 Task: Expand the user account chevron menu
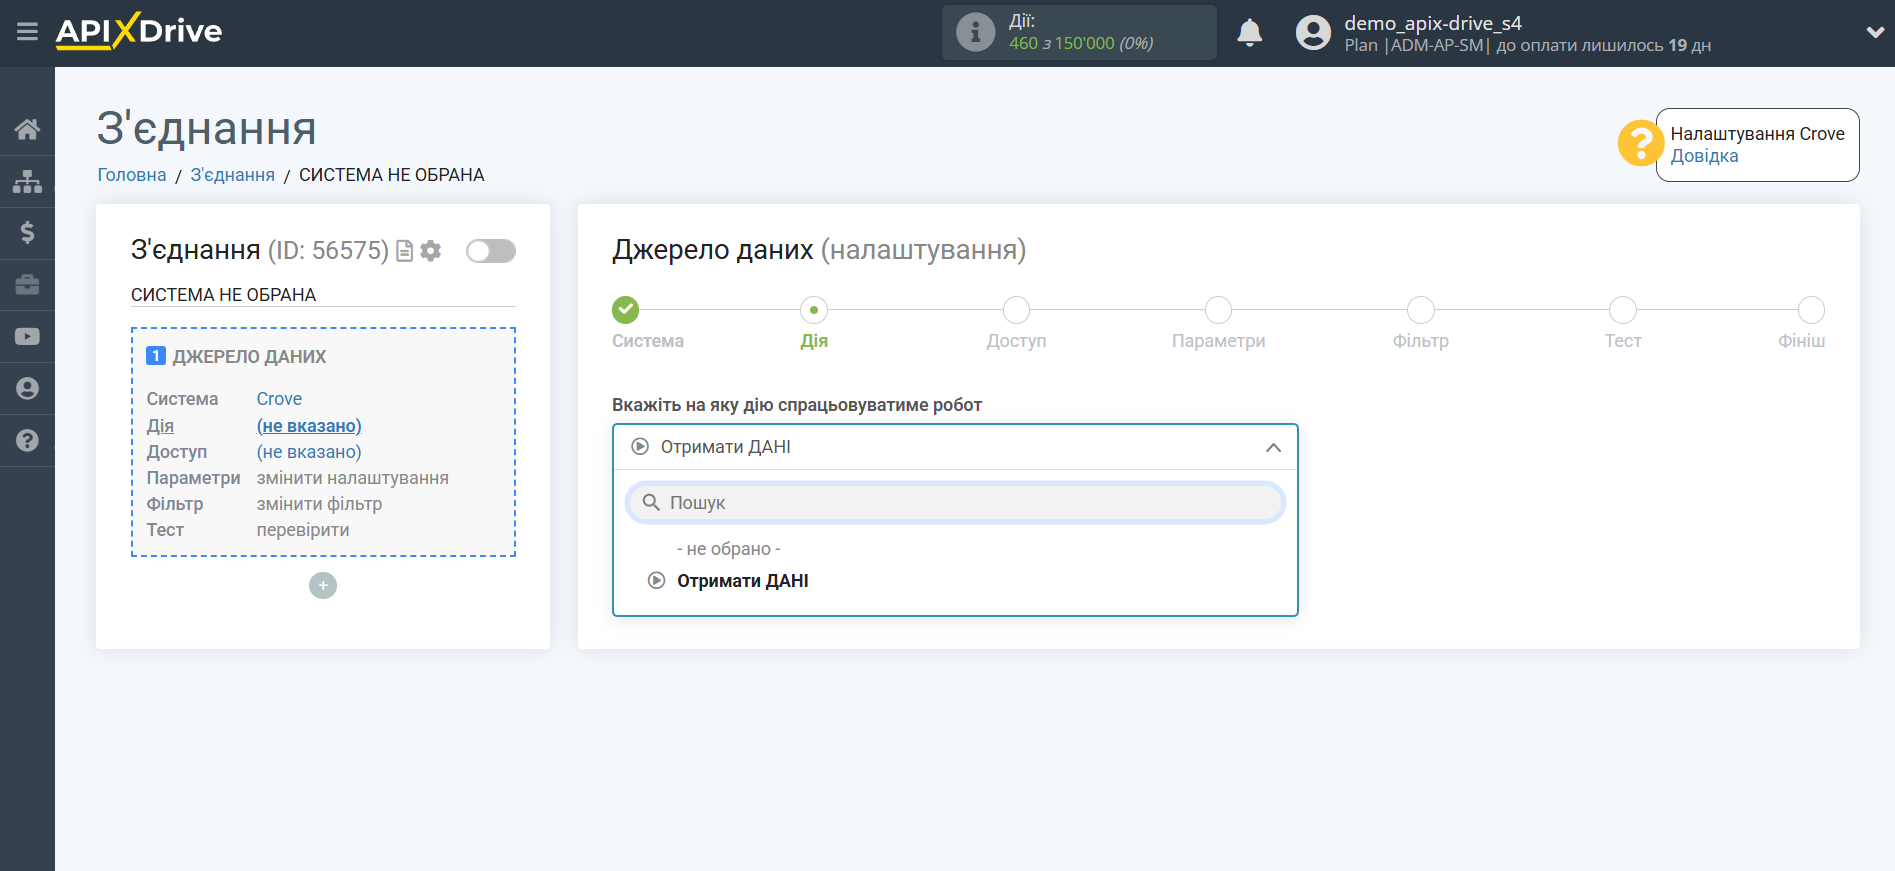point(1874,32)
